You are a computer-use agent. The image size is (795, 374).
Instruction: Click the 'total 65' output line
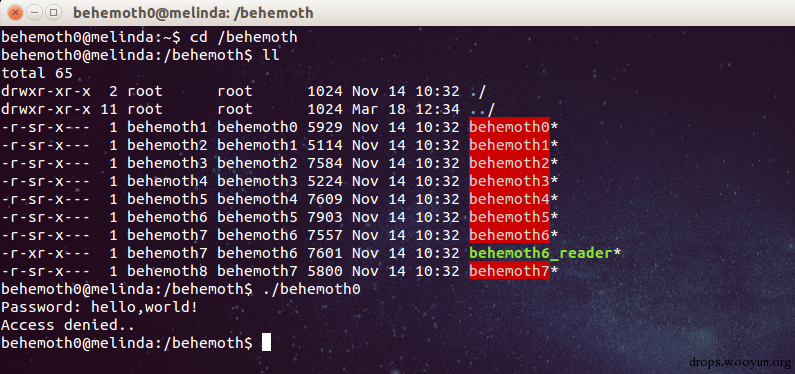tap(37, 73)
